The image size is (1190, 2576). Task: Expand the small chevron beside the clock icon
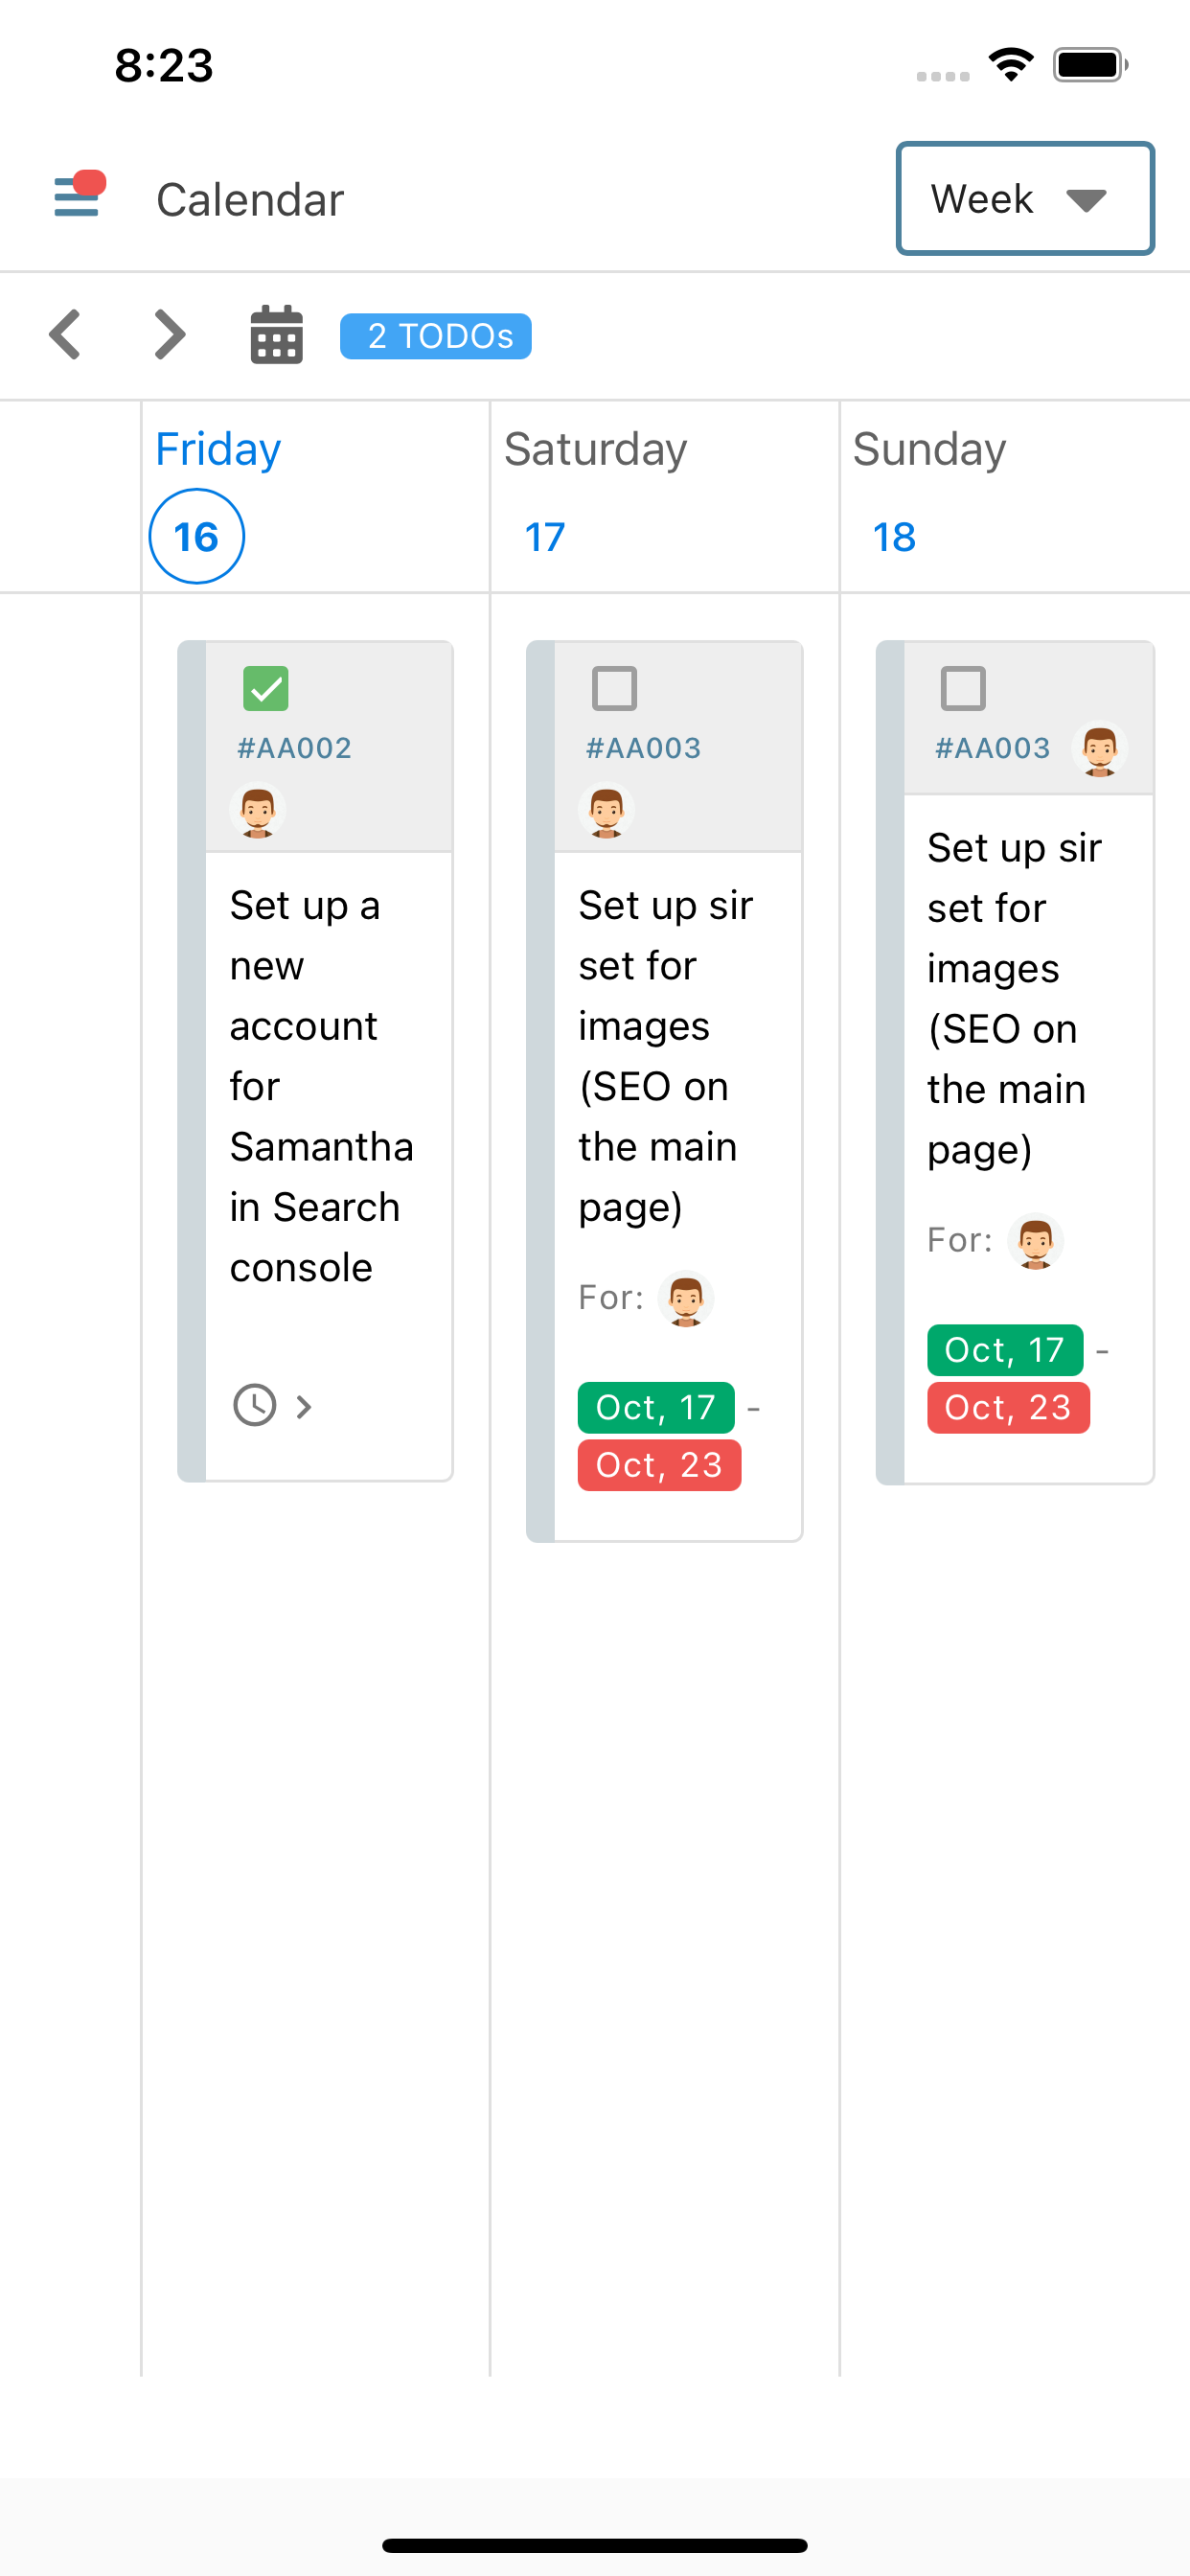[x=304, y=1407]
